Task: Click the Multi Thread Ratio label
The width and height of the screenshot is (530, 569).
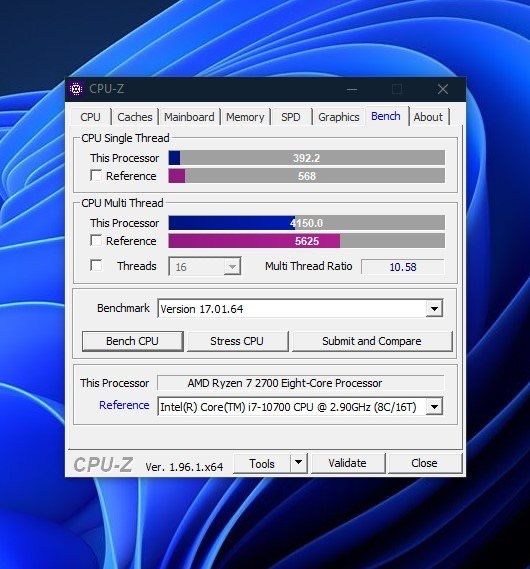Action: click(x=309, y=266)
